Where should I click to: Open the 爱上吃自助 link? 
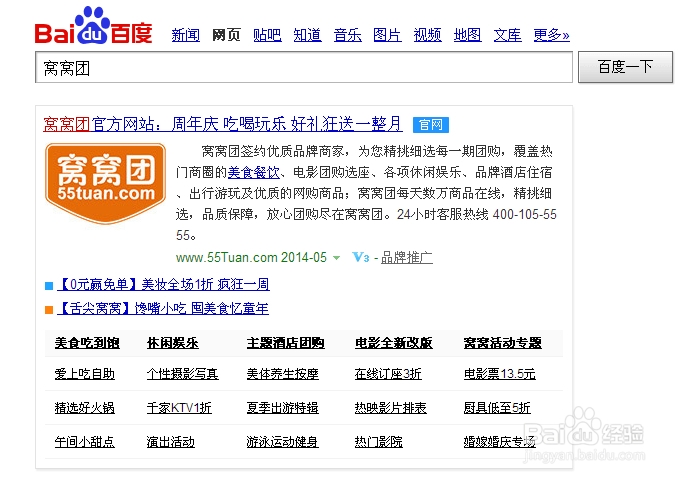tap(85, 374)
